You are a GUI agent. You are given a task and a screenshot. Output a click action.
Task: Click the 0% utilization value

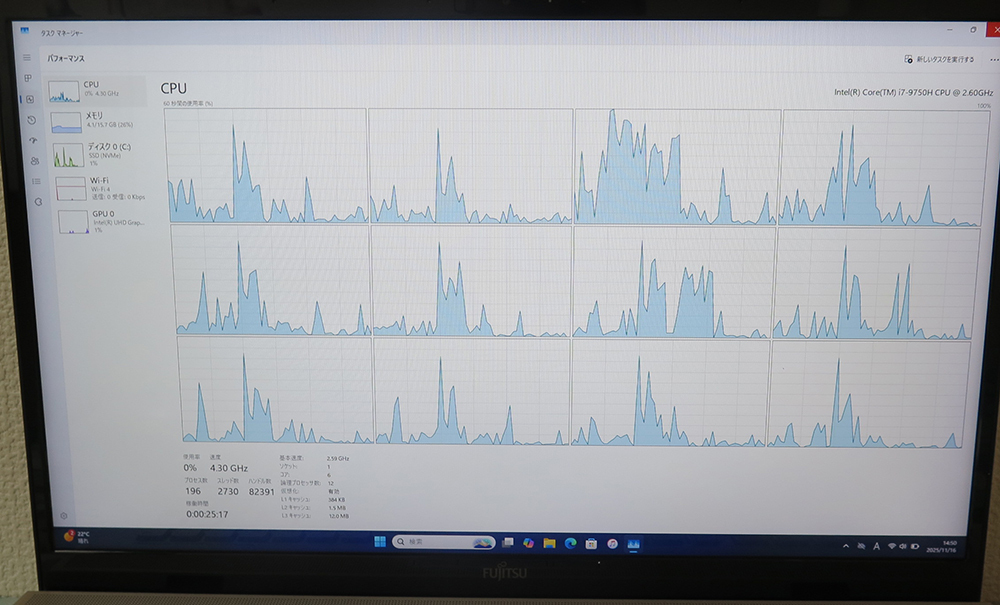(190, 467)
